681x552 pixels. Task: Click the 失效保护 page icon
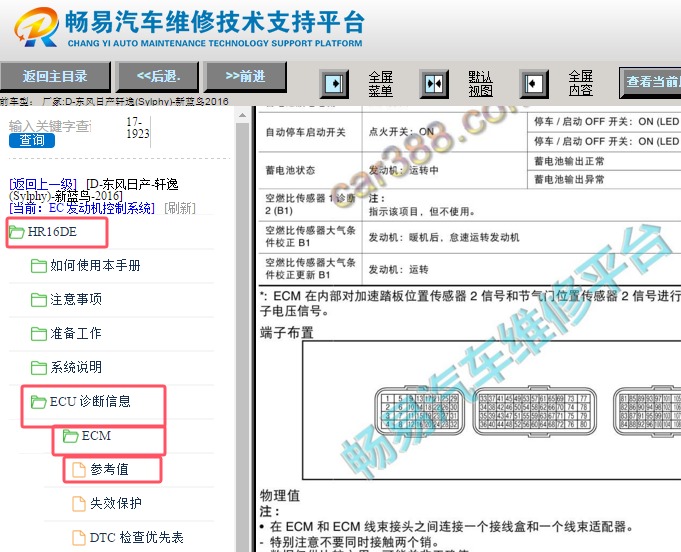click(79, 504)
